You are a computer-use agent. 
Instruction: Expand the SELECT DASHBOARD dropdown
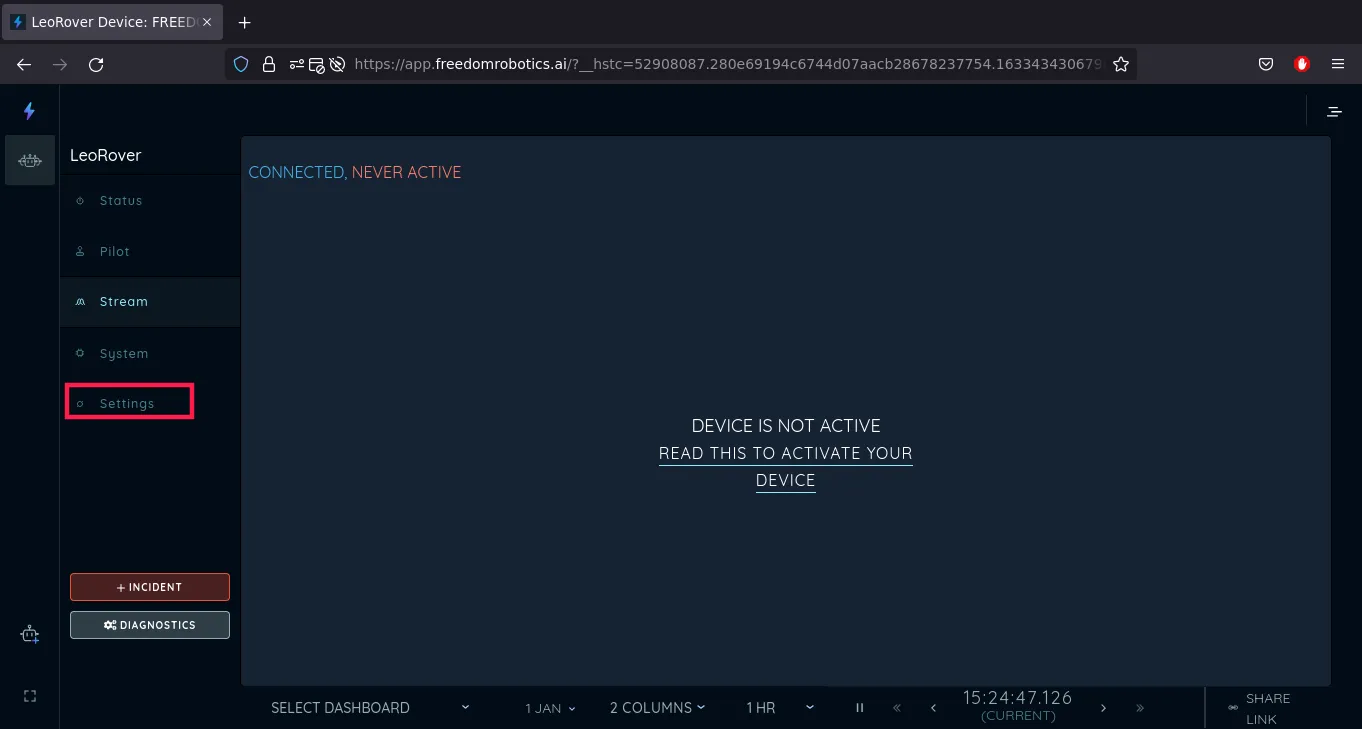pos(370,708)
